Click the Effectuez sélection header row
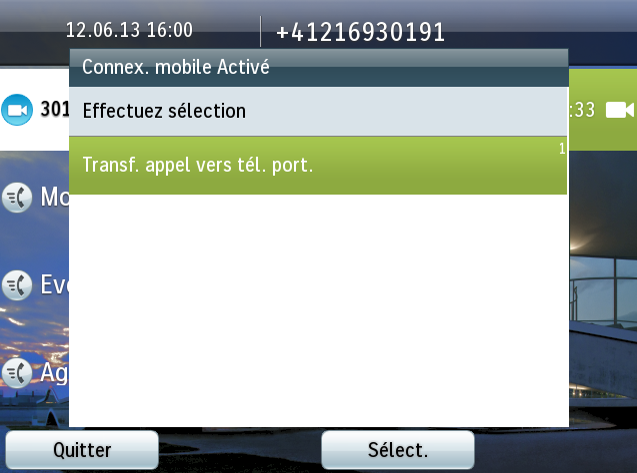This screenshot has height=473, width=637. coord(318,111)
